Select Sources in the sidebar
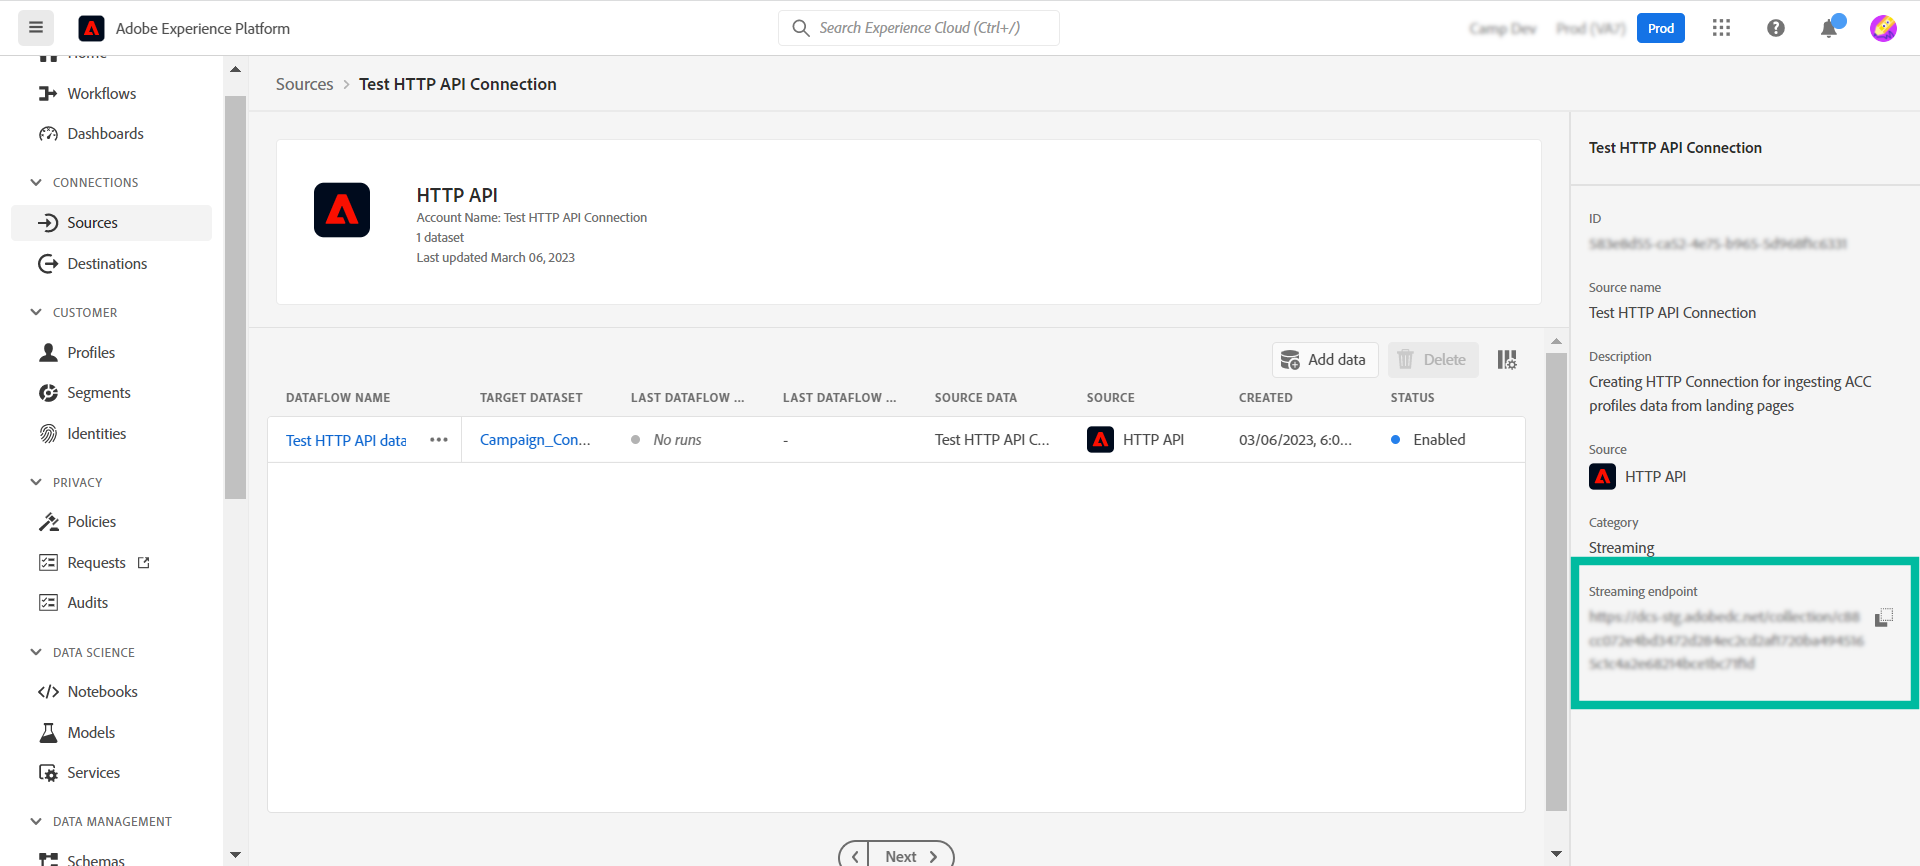The width and height of the screenshot is (1920, 866). tap(111, 223)
